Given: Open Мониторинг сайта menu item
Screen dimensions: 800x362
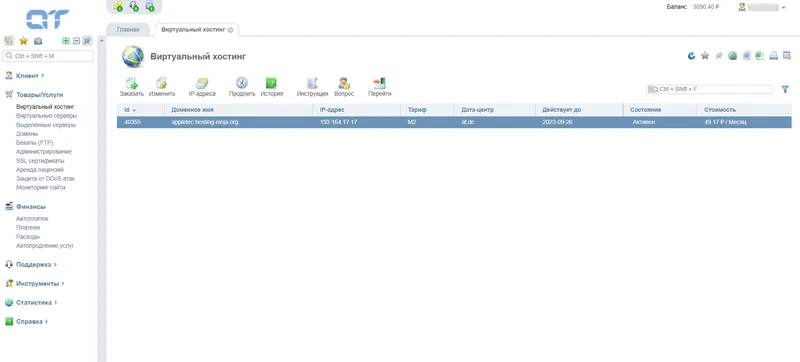Looking at the screenshot, I should (x=40, y=187).
